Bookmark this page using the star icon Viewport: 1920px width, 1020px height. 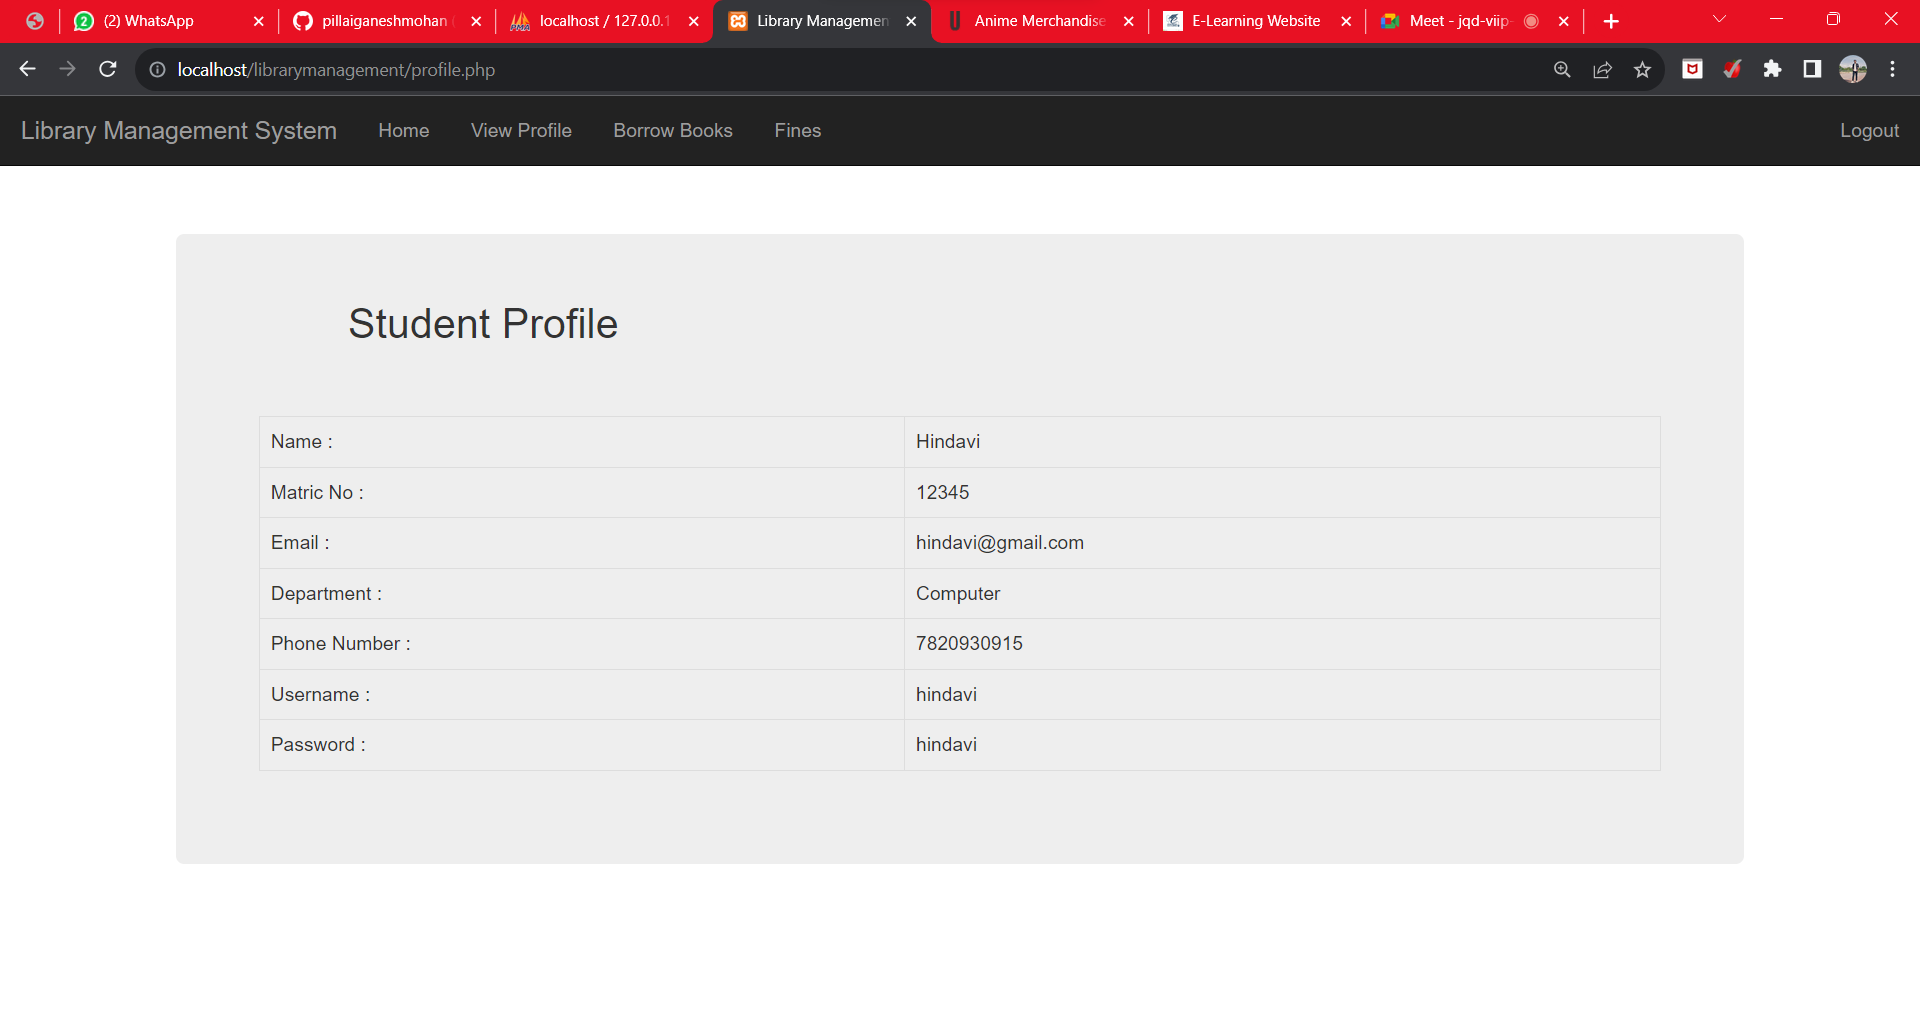[1643, 70]
